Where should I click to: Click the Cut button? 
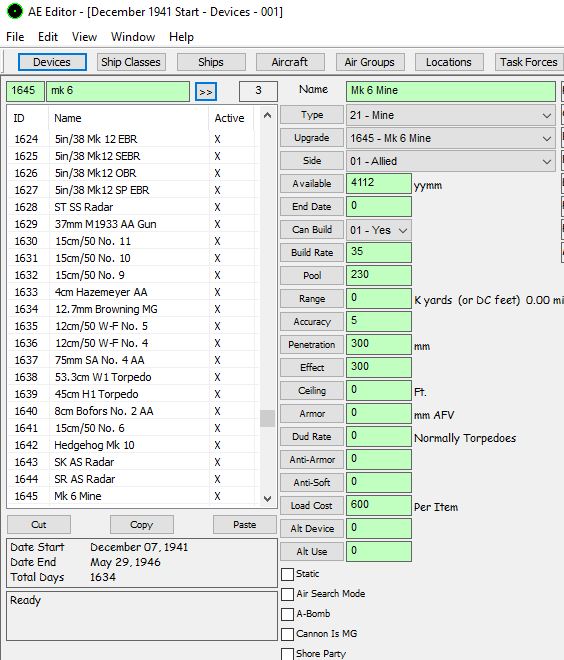click(x=39, y=524)
